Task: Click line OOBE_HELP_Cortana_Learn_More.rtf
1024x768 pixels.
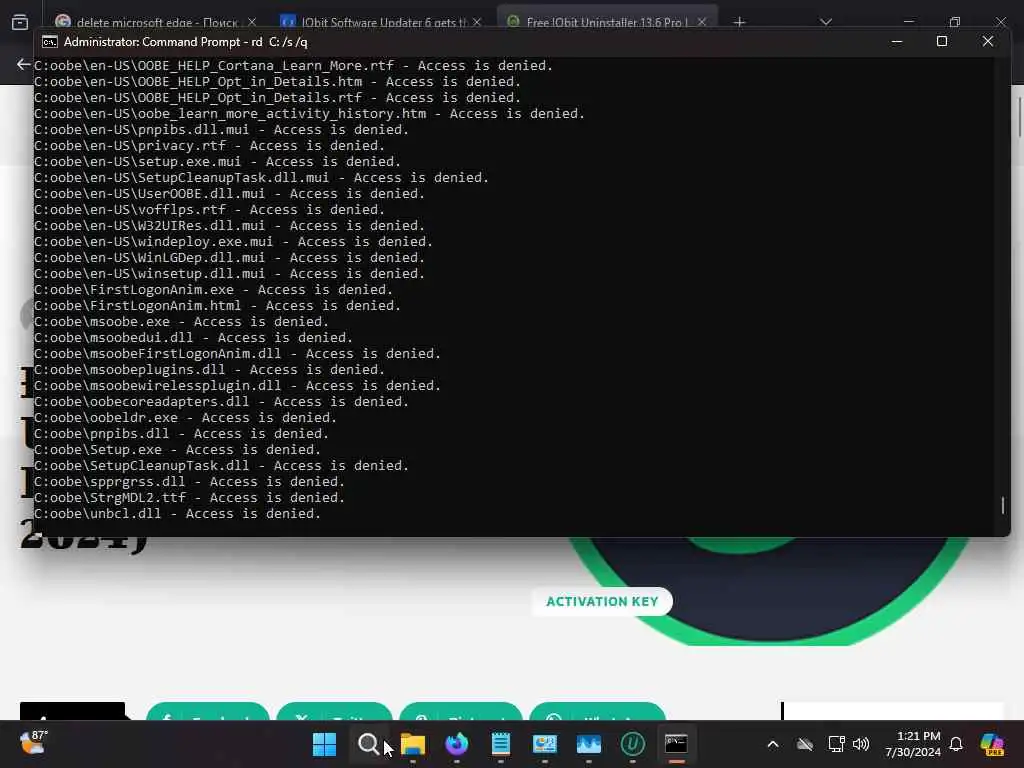Action: 293,66
